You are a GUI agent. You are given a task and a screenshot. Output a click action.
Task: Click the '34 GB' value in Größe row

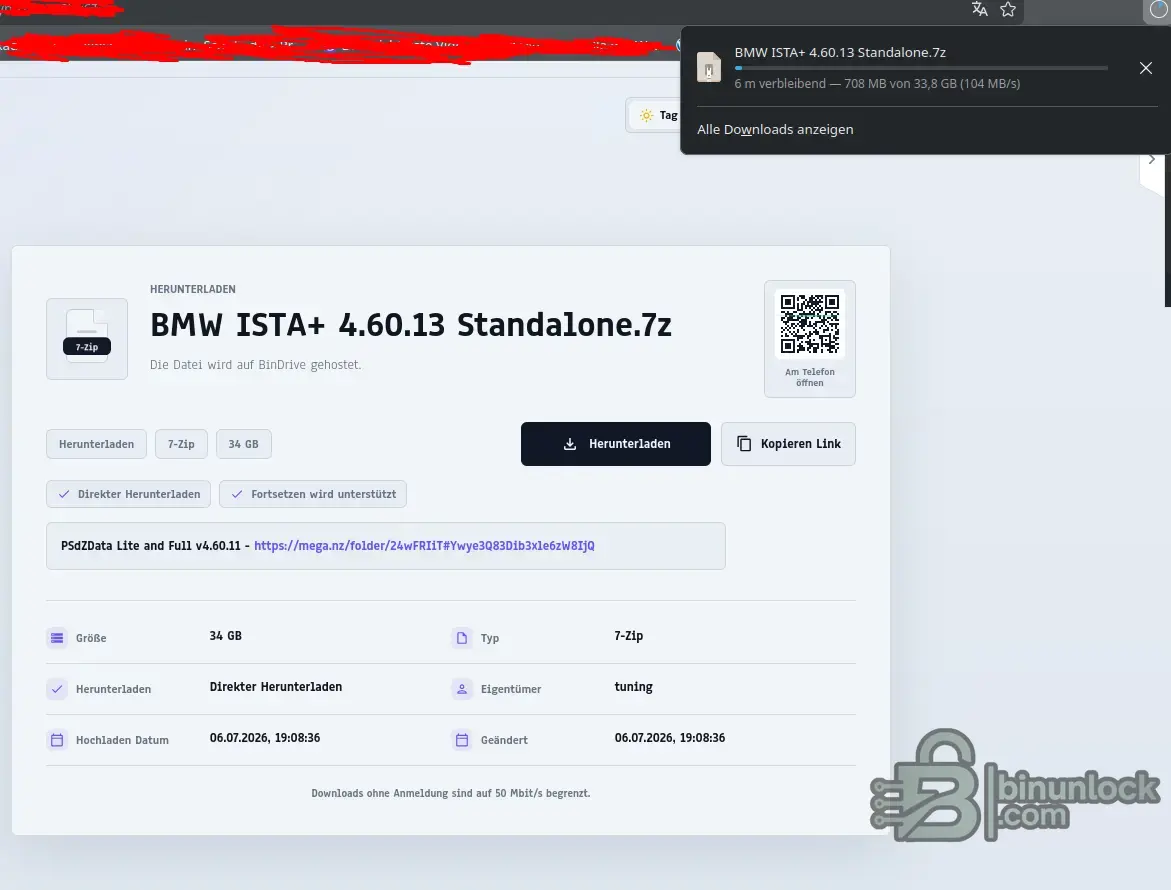pyautogui.click(x=226, y=636)
